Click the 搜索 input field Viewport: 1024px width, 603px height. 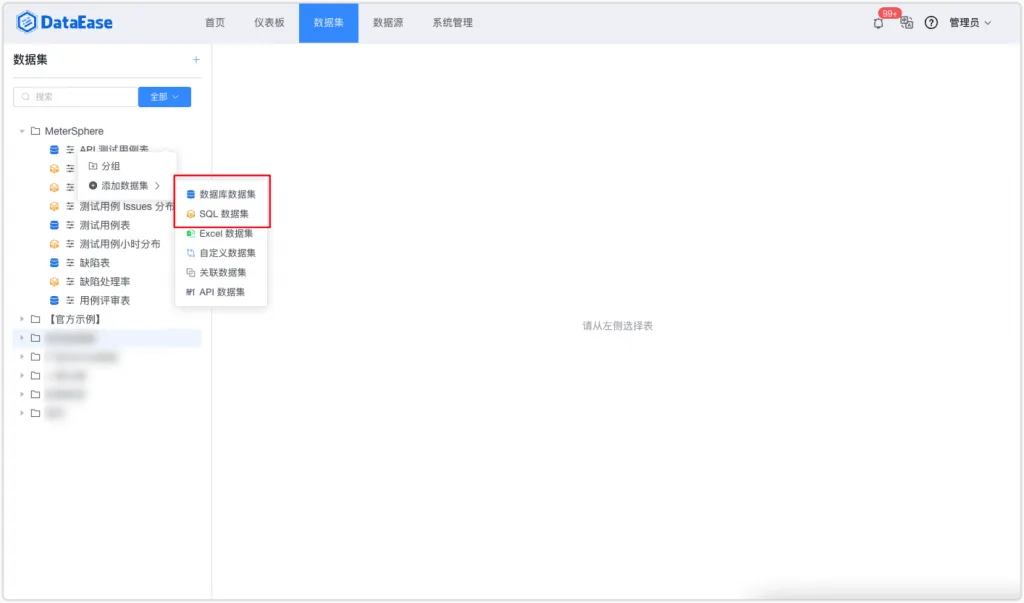tap(76, 97)
